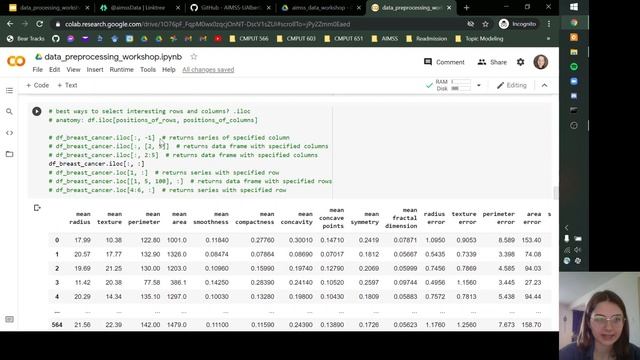Open the code snippets sidebar icon

point(9,133)
